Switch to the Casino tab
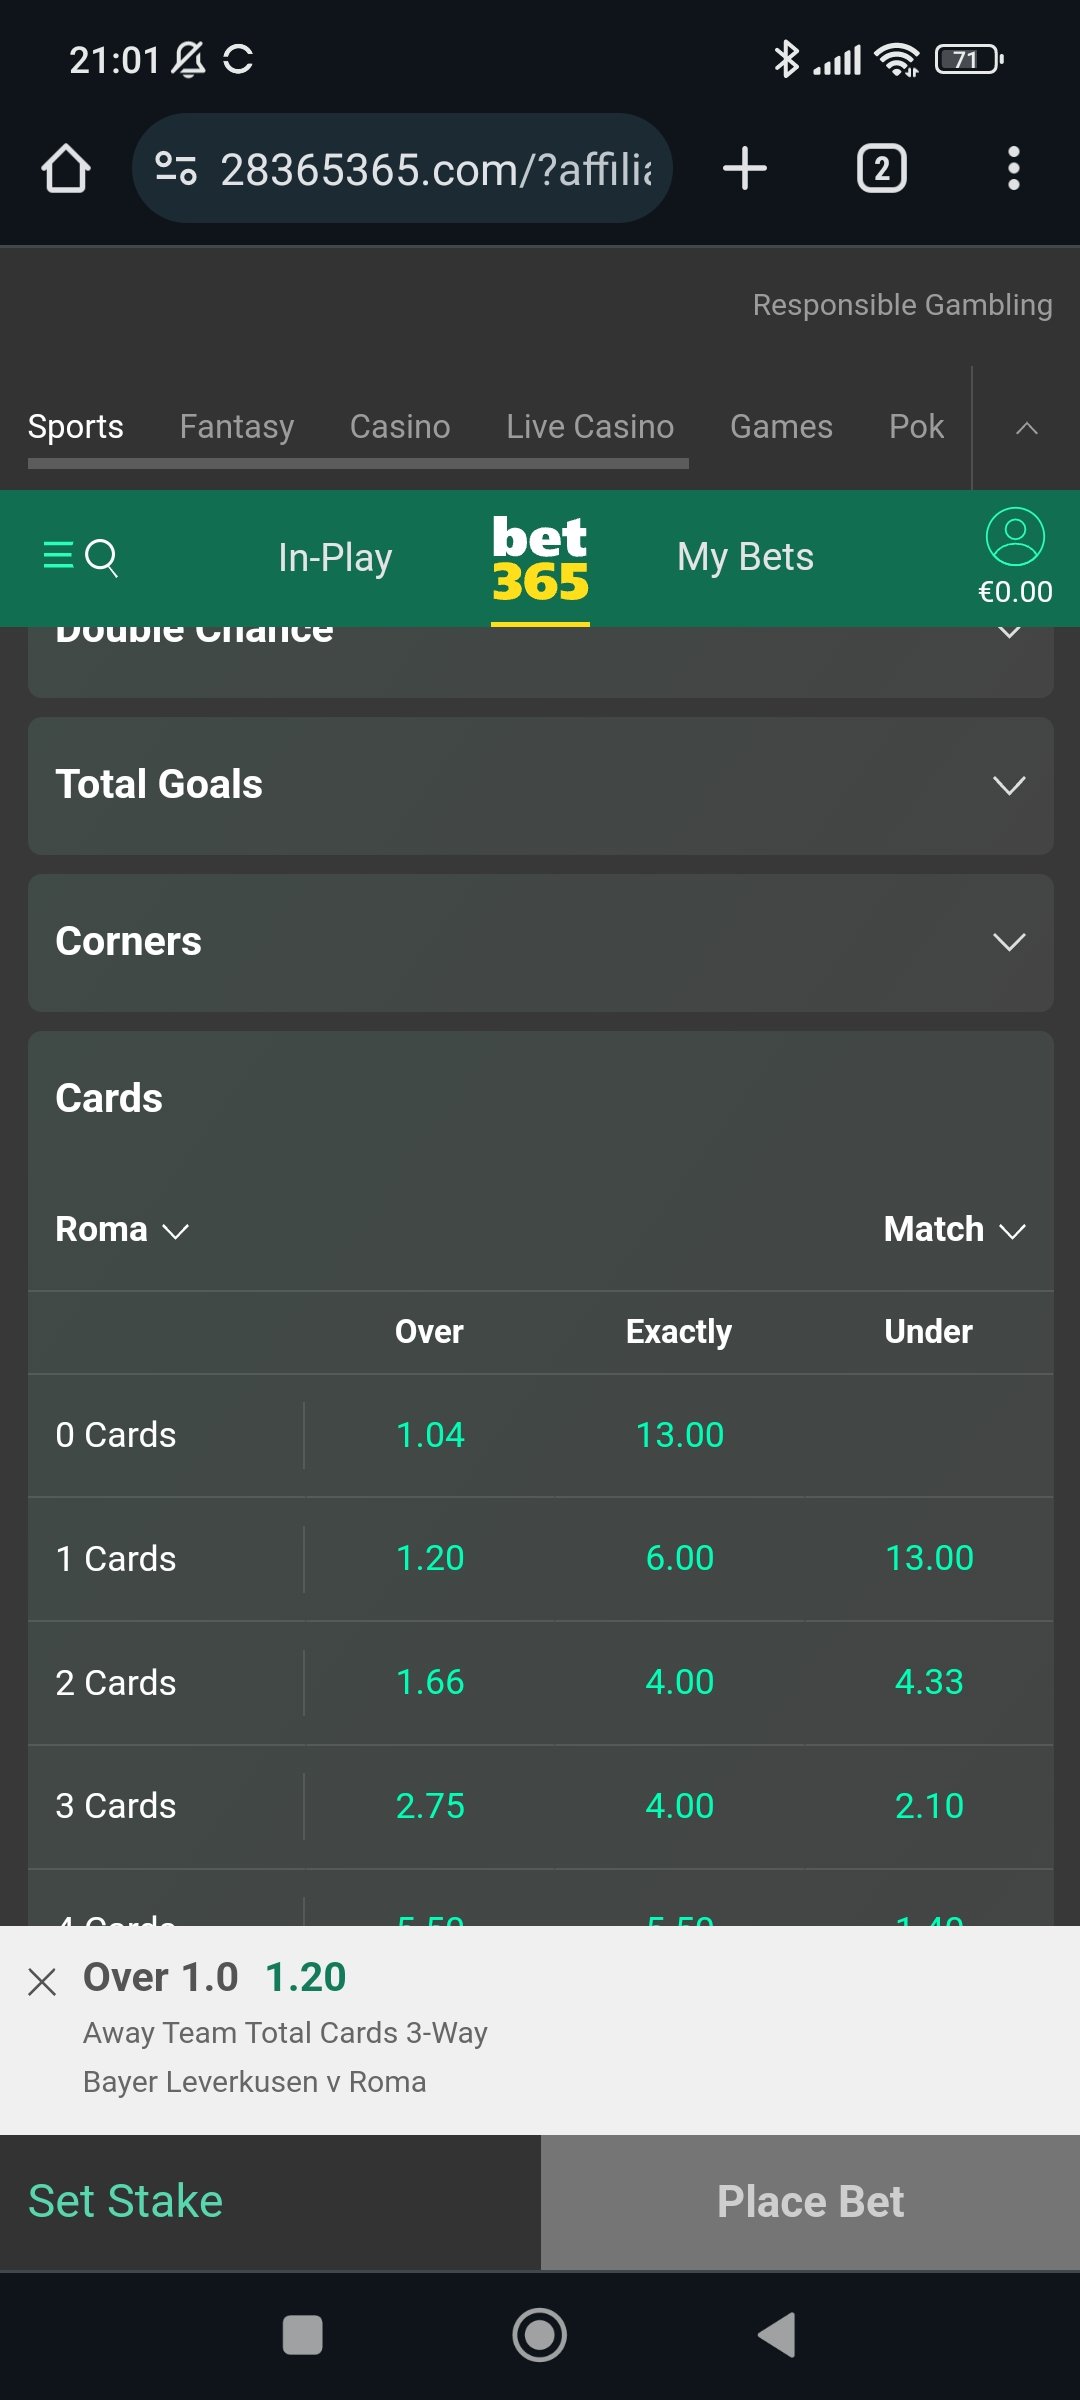Screen dimensions: 1080x2400 pyautogui.click(x=400, y=426)
